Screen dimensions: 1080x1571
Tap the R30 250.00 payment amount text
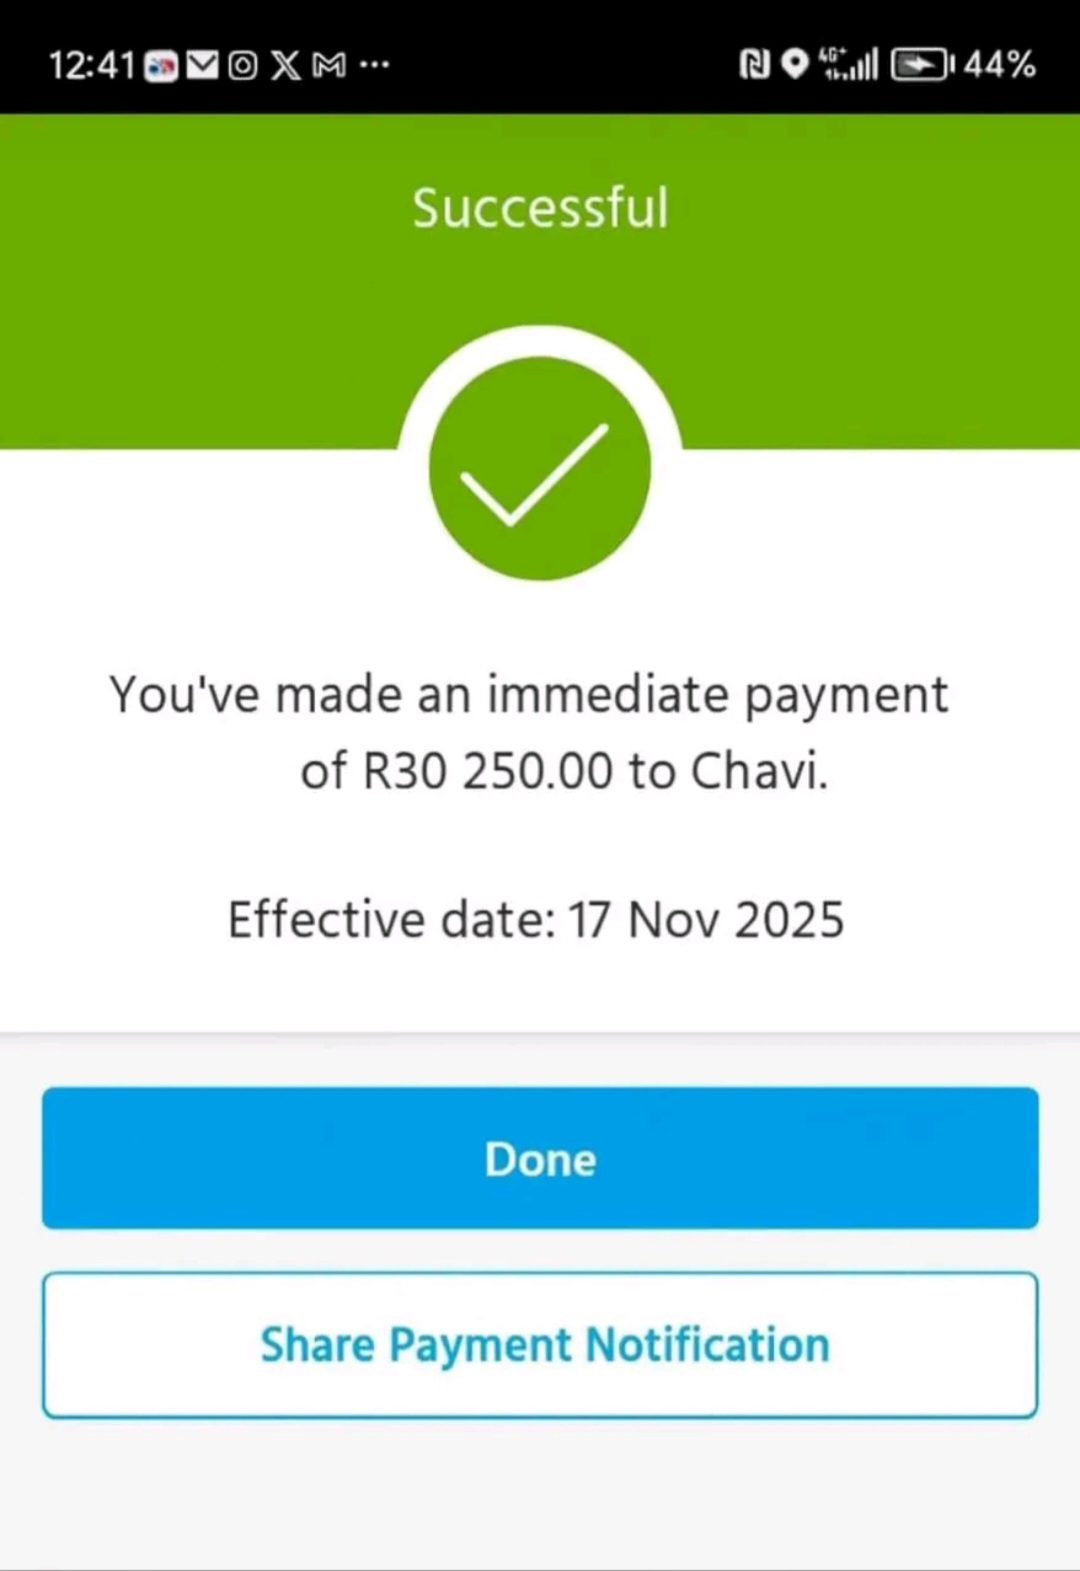[487, 771]
